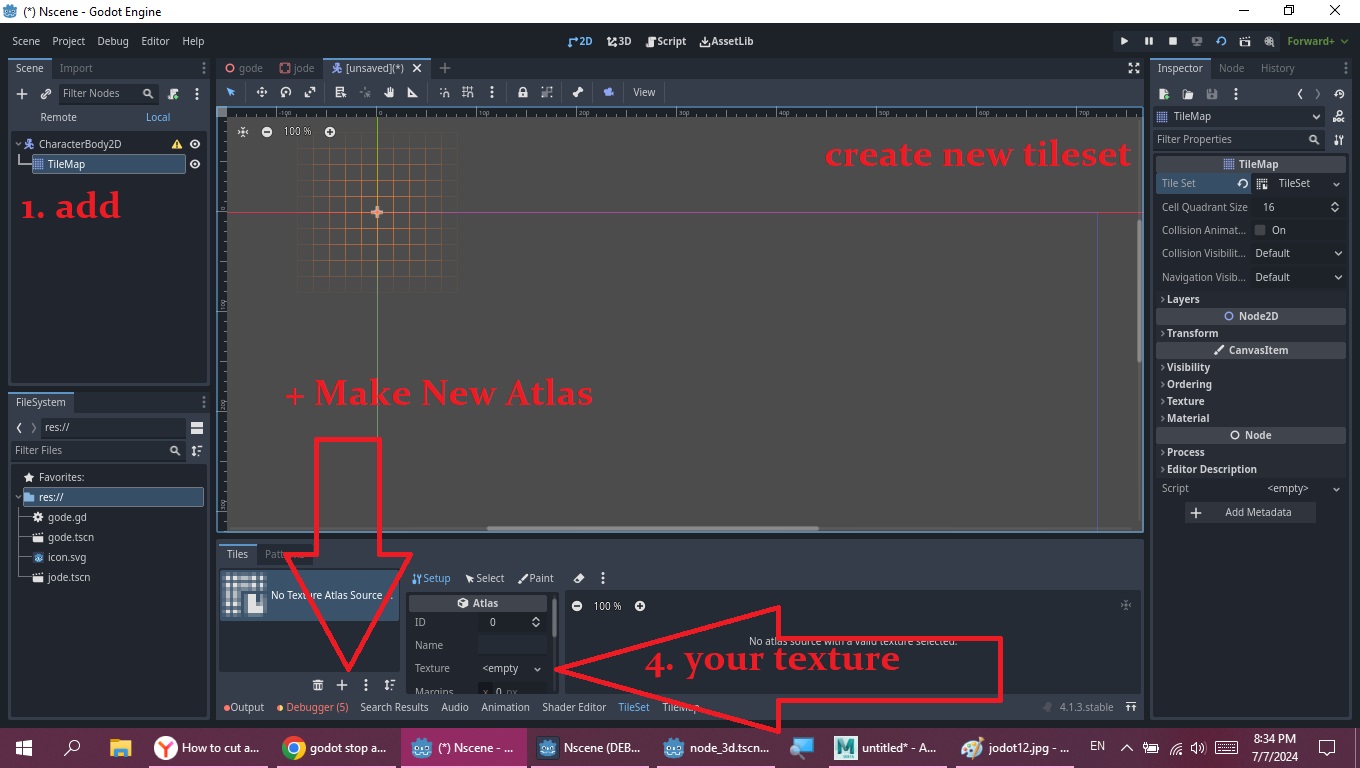
Task: Toggle FileSystem split view mode
Action: pyautogui.click(x=197, y=427)
